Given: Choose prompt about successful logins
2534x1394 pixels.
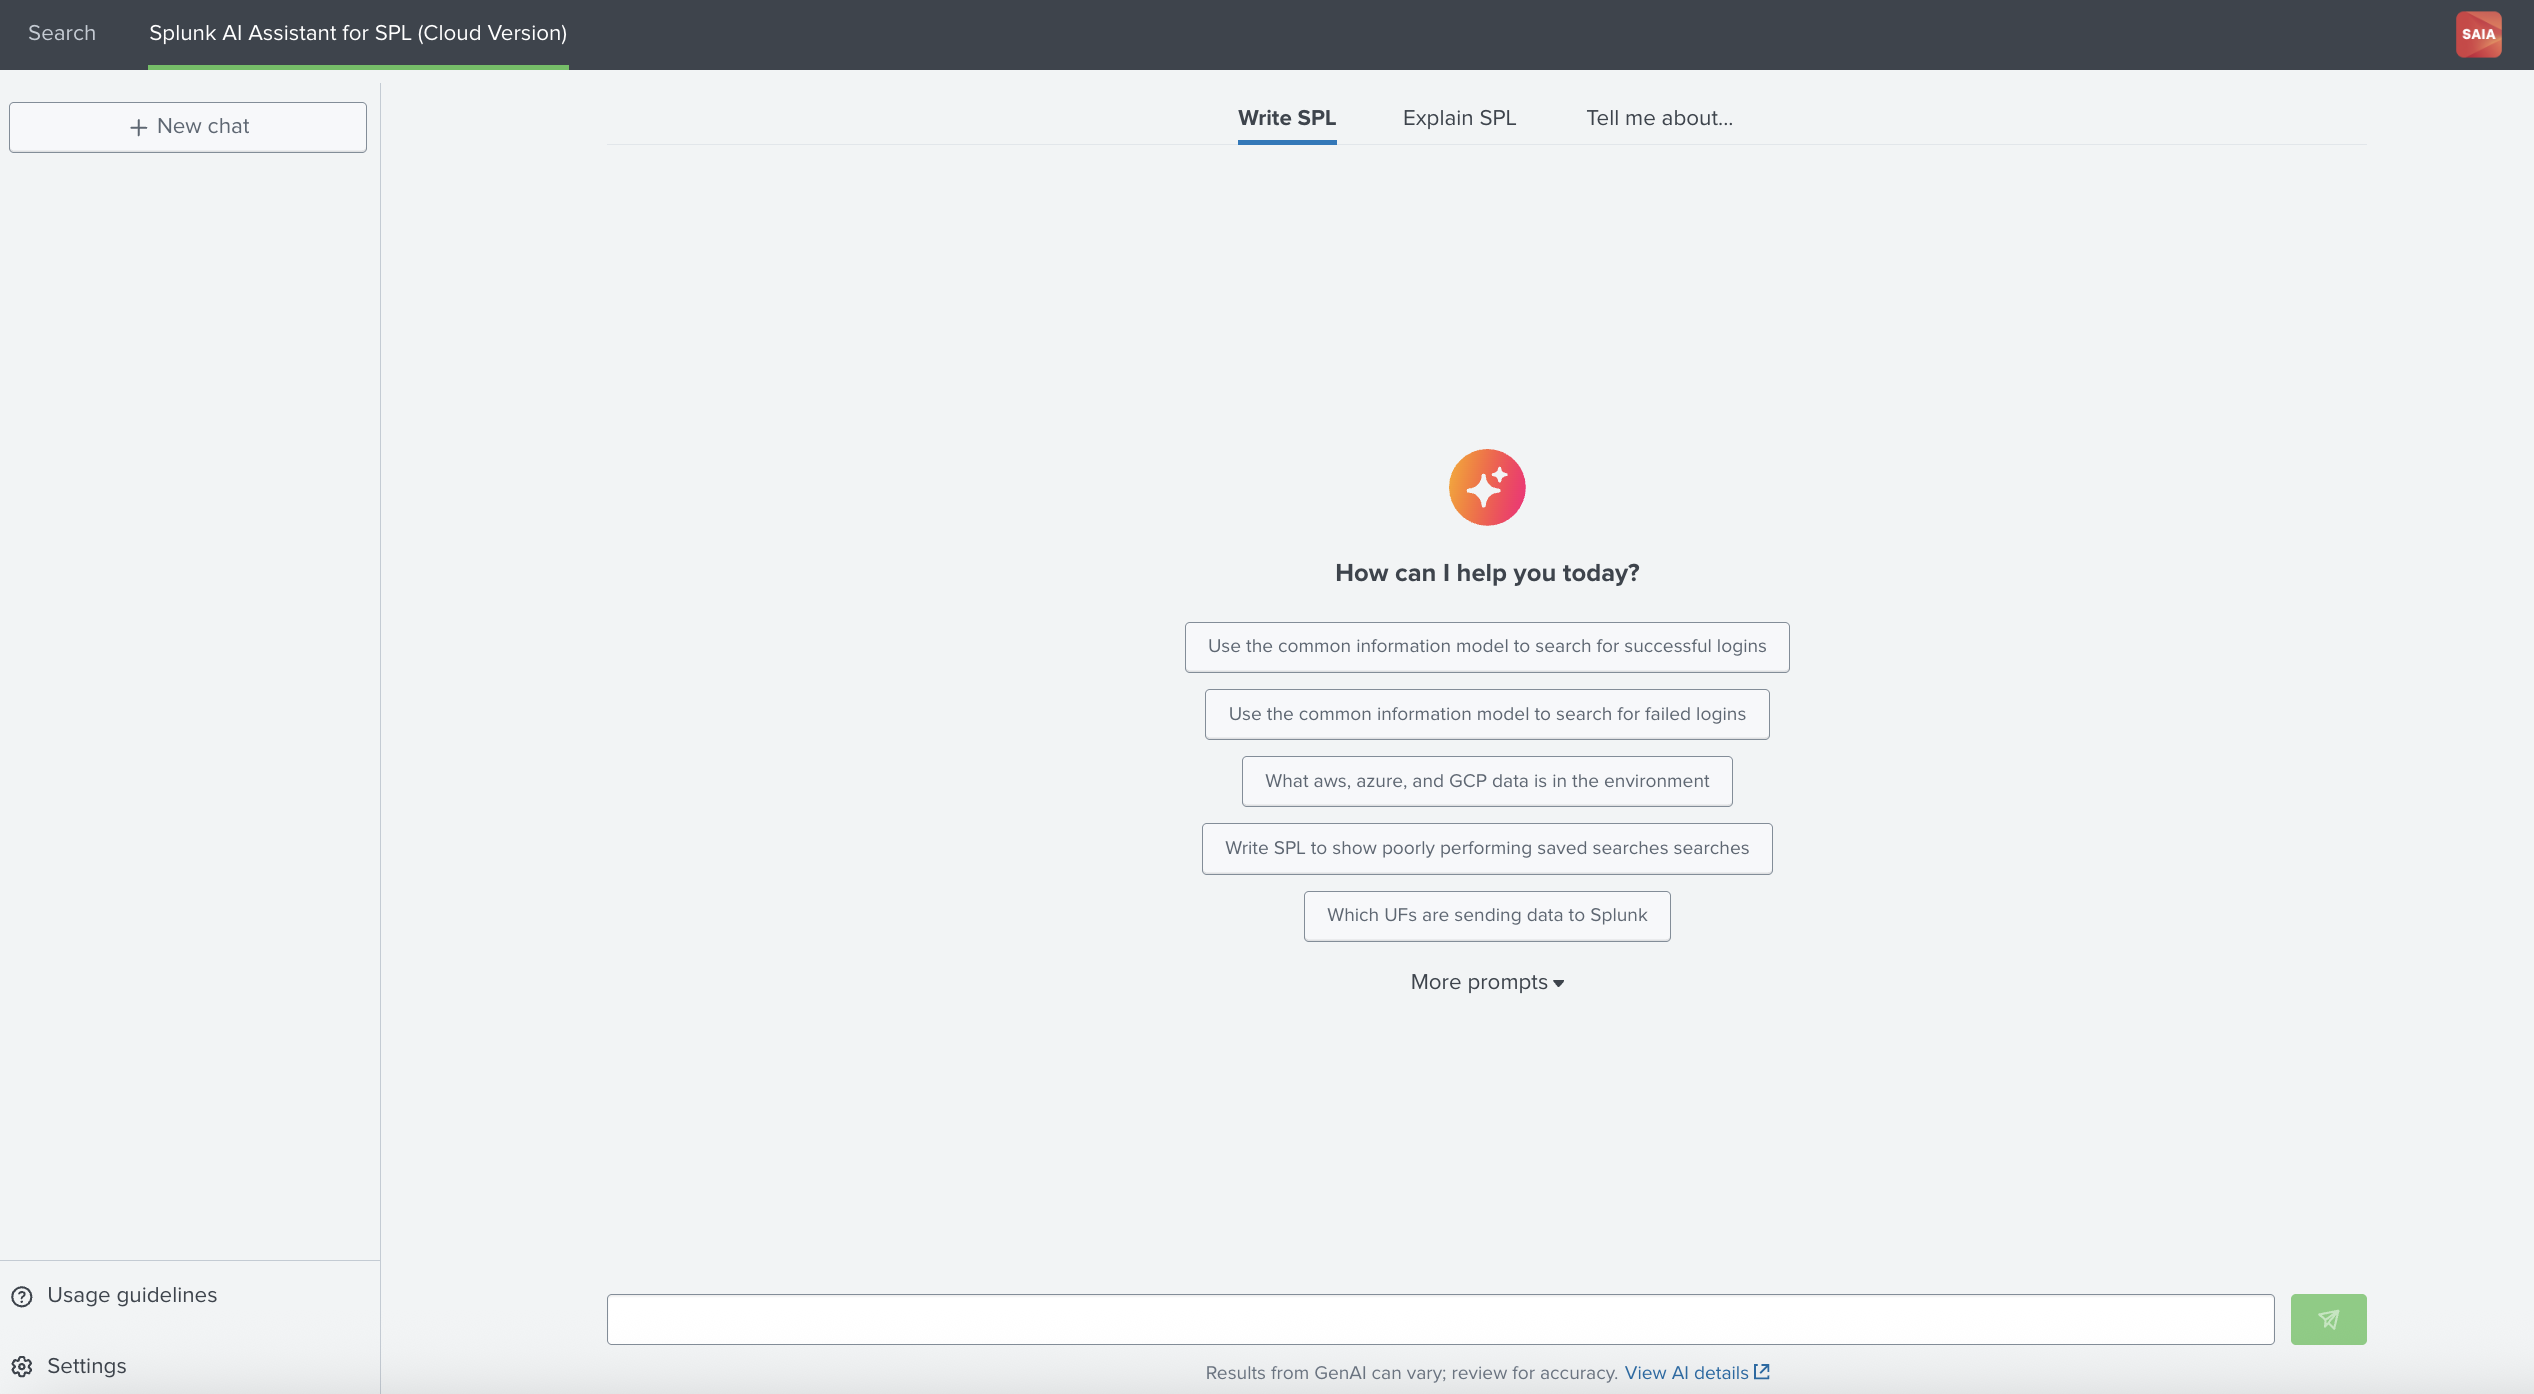Looking at the screenshot, I should click(1487, 647).
